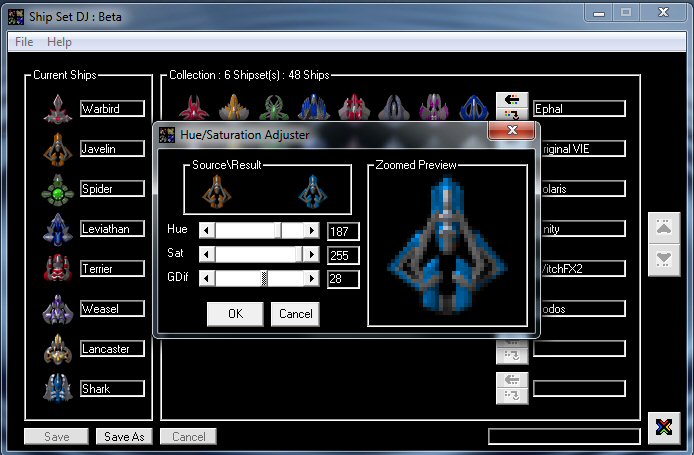
Task: Edit the Terrier name field
Action: (112, 269)
